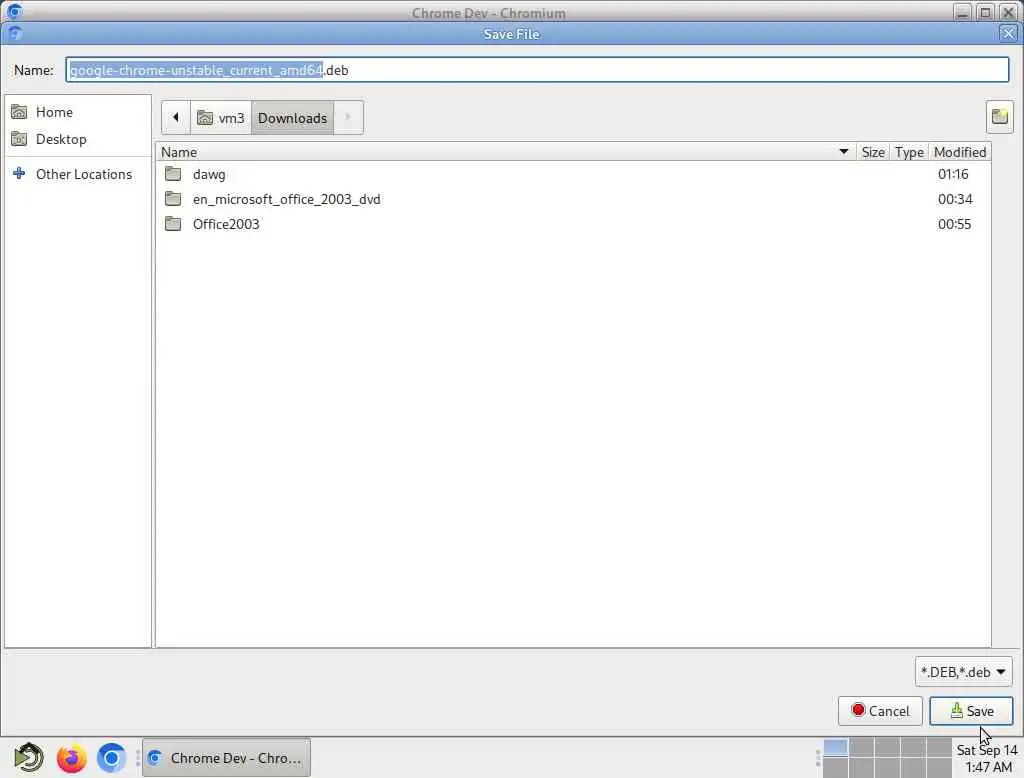The width and height of the screenshot is (1024, 778).
Task: Click the Name filename input field
Action: (537, 70)
